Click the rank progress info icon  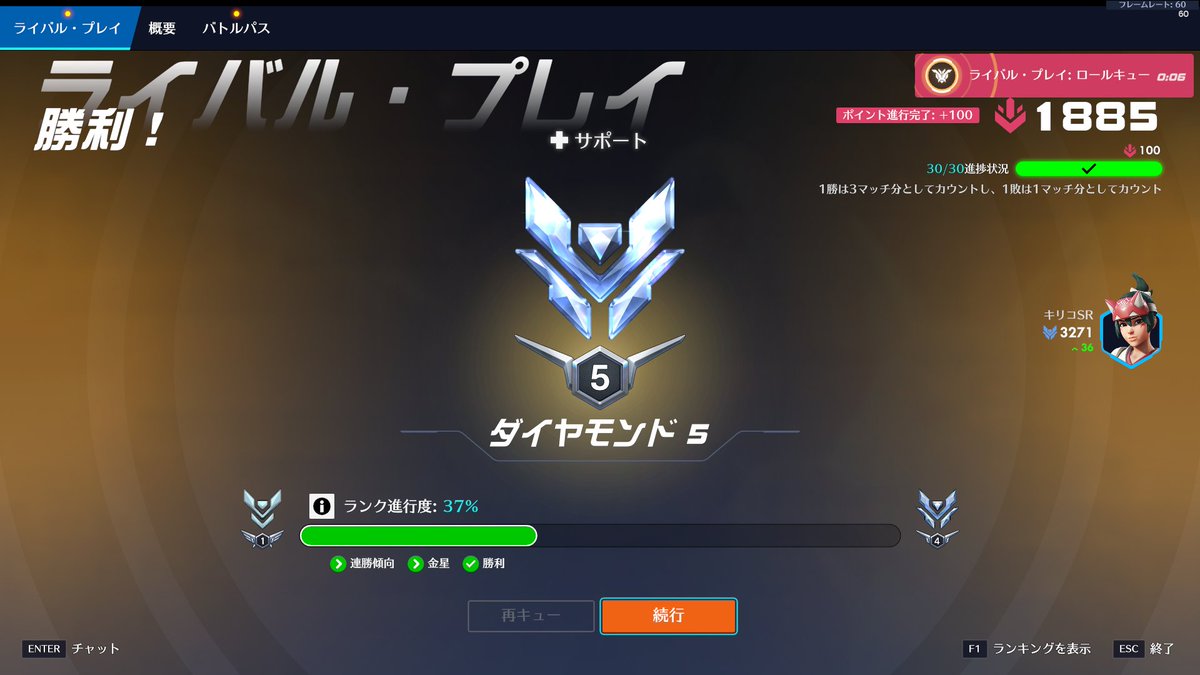coord(321,506)
